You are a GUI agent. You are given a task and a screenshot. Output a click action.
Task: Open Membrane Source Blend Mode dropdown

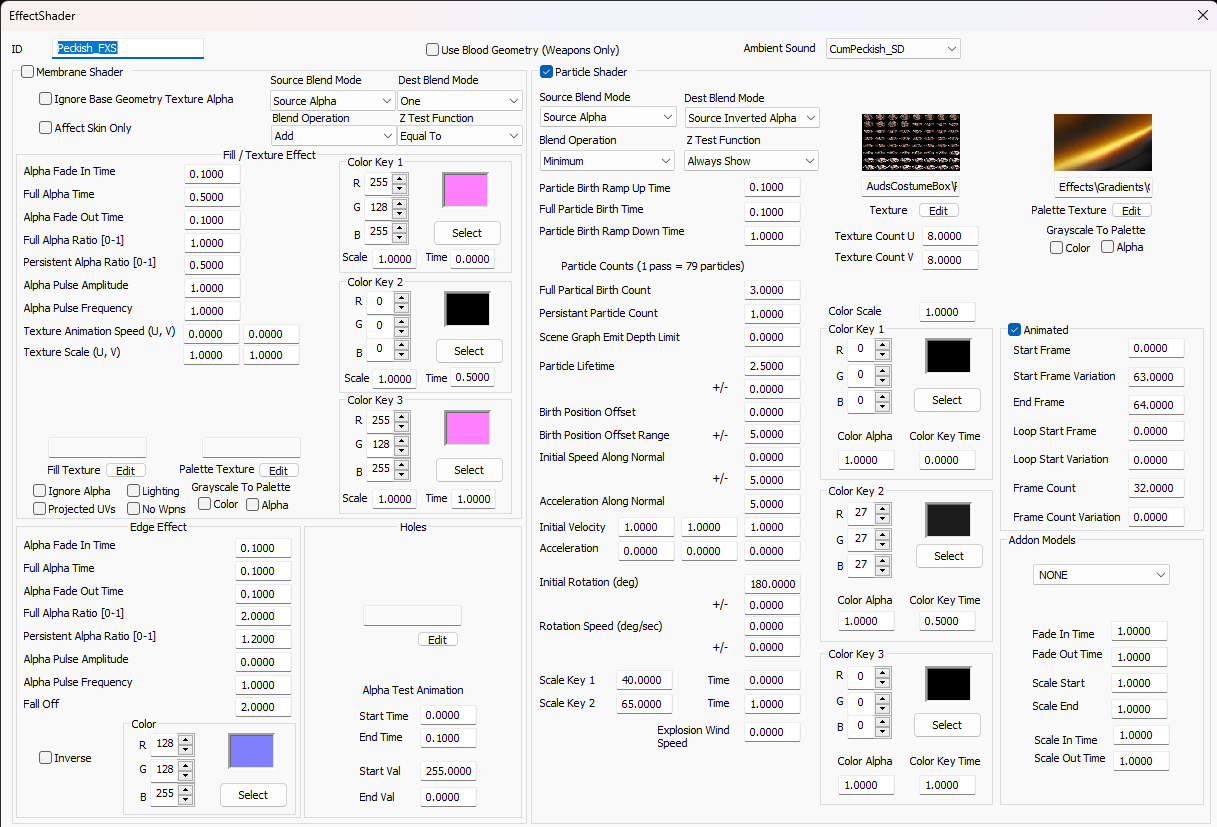[333, 101]
